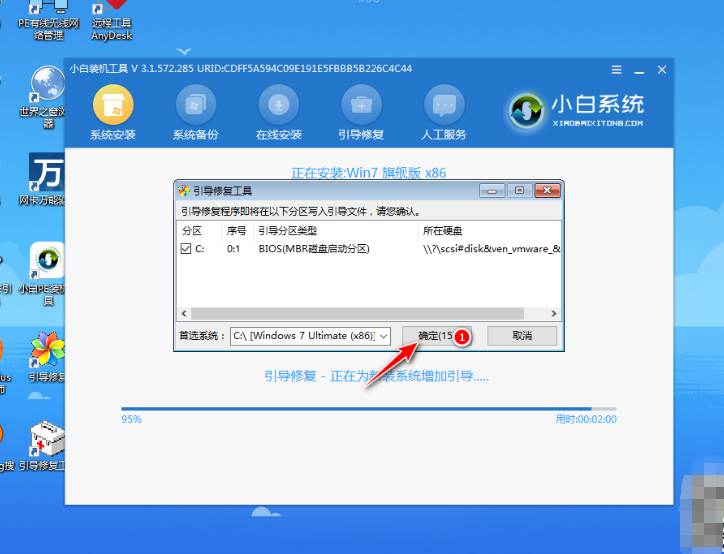Click the scroll left arrow in partition list
Viewport: 724px width, 554px height.
(x=184, y=314)
